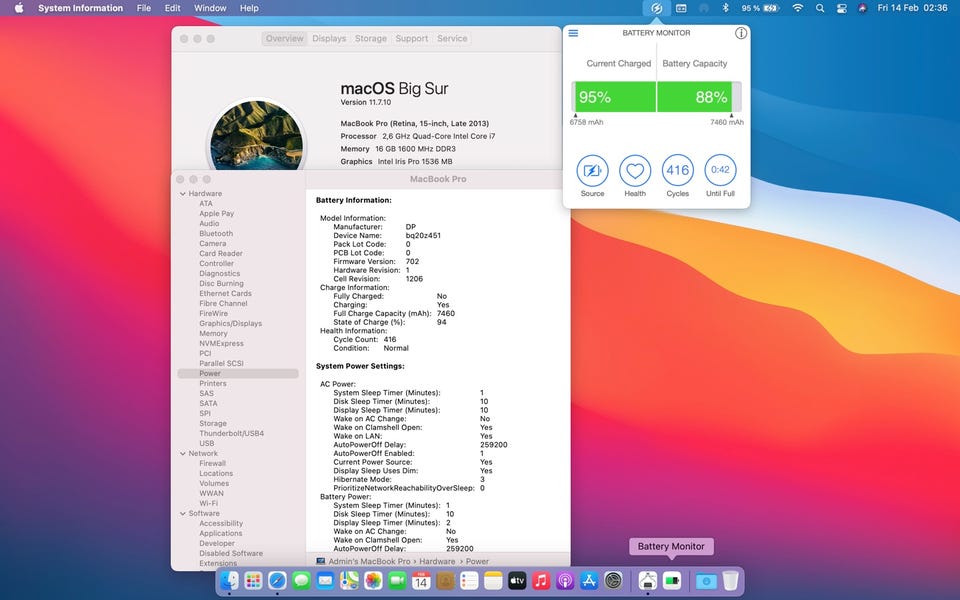Screen dimensions: 960x600
Task: Click Hardware in the path bar
Action: pos(437,561)
